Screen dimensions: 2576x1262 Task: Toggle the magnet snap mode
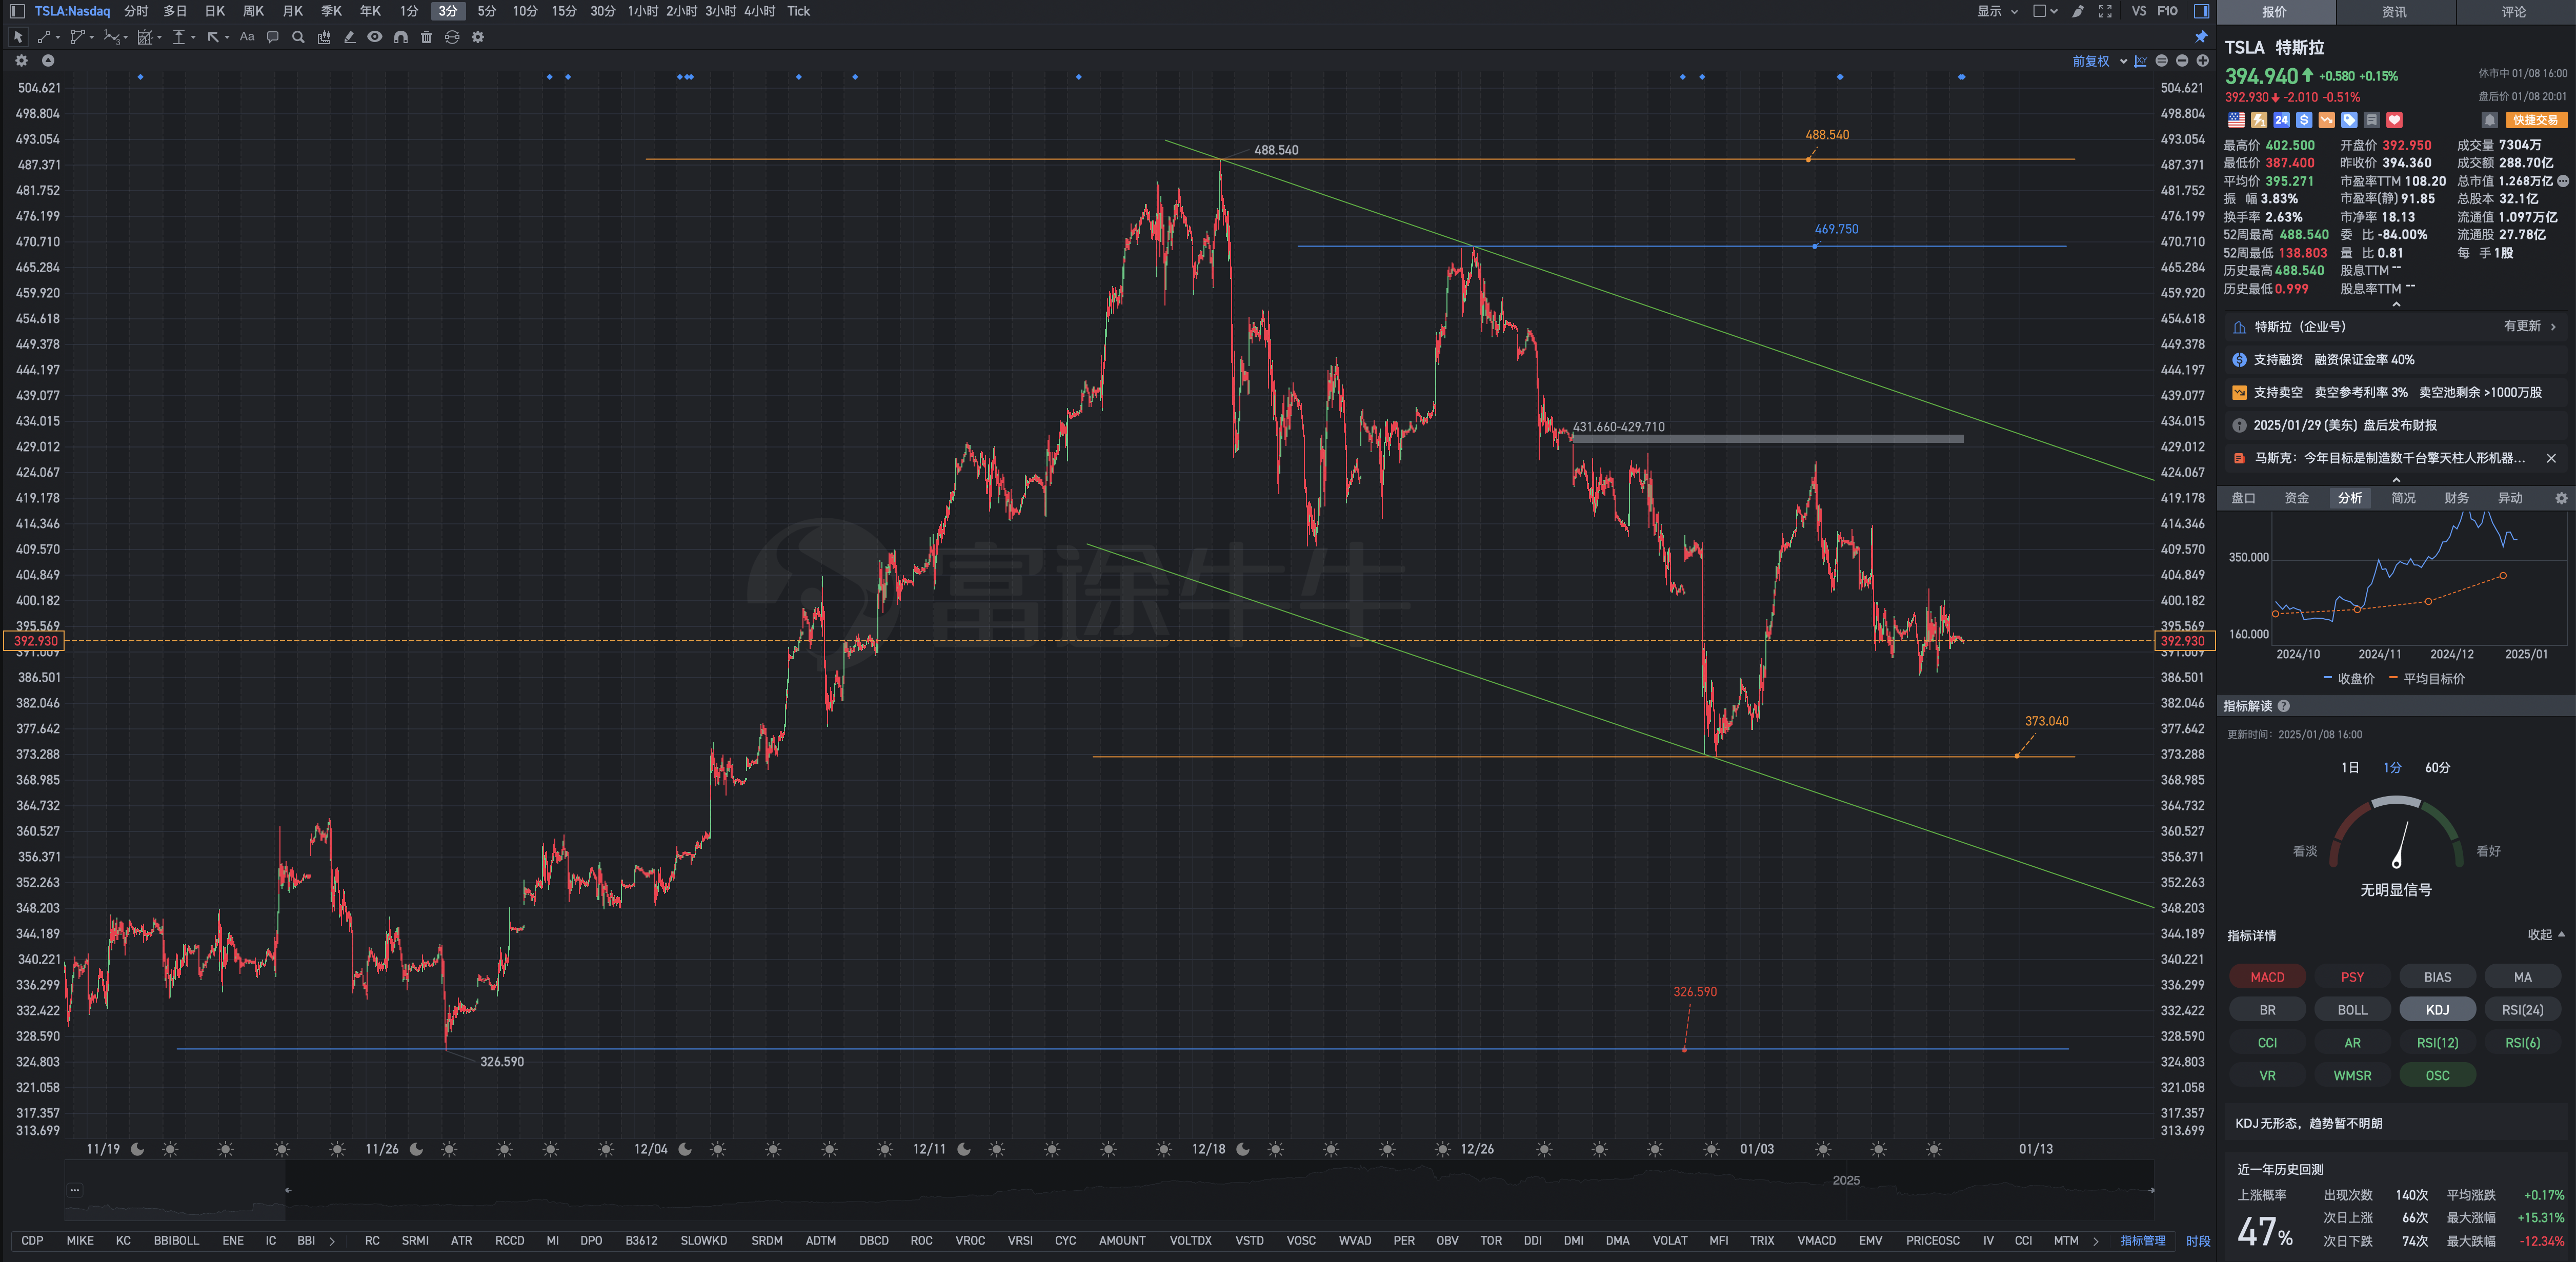pos(401,37)
